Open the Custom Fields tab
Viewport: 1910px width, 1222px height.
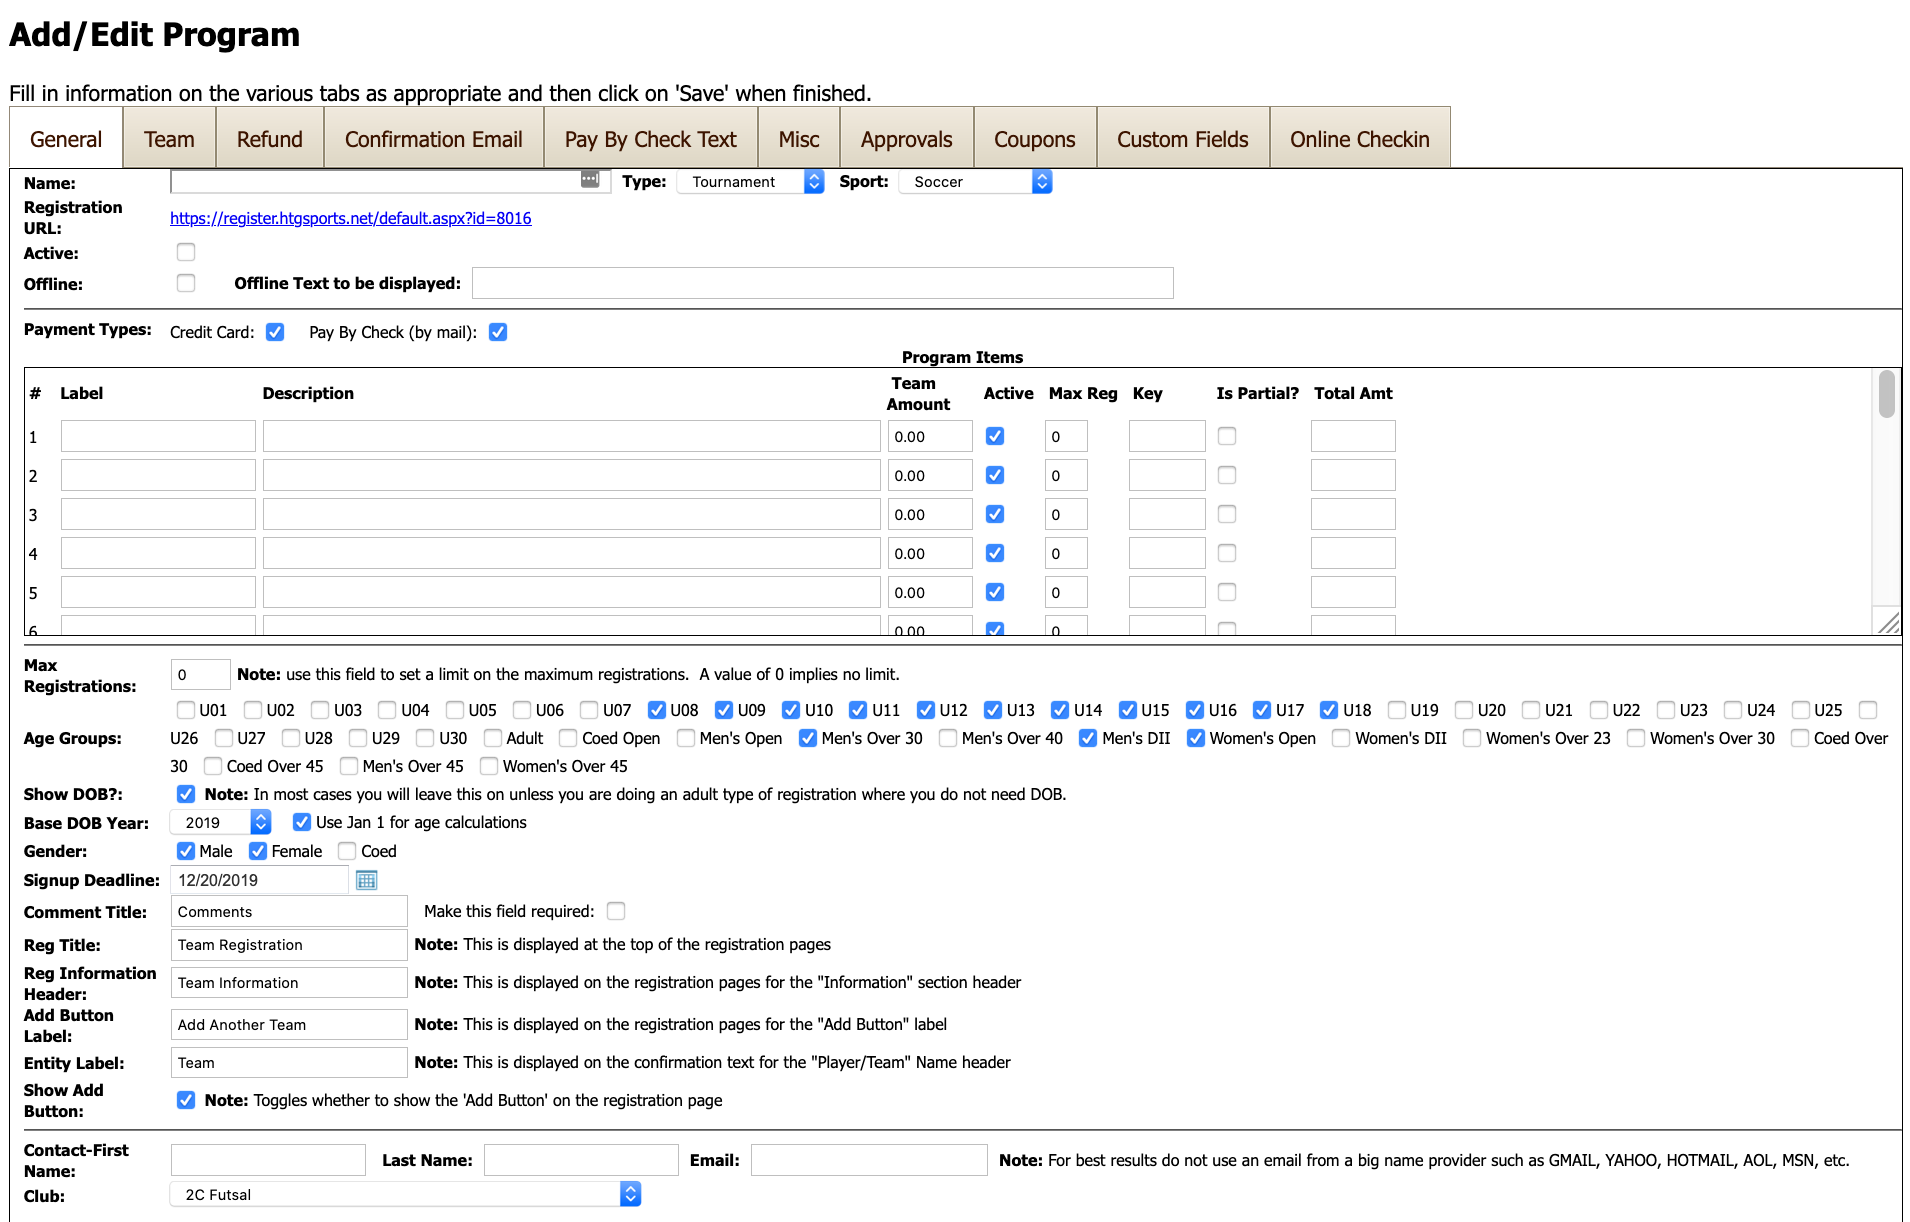pos(1183,139)
